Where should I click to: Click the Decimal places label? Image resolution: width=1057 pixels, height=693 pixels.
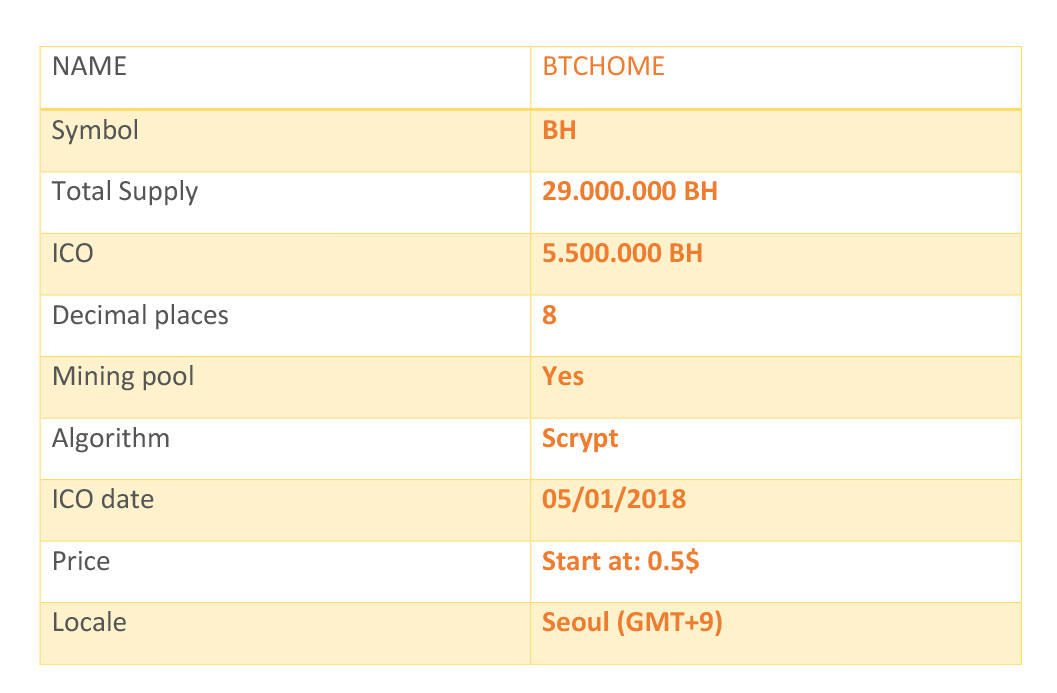click(140, 315)
